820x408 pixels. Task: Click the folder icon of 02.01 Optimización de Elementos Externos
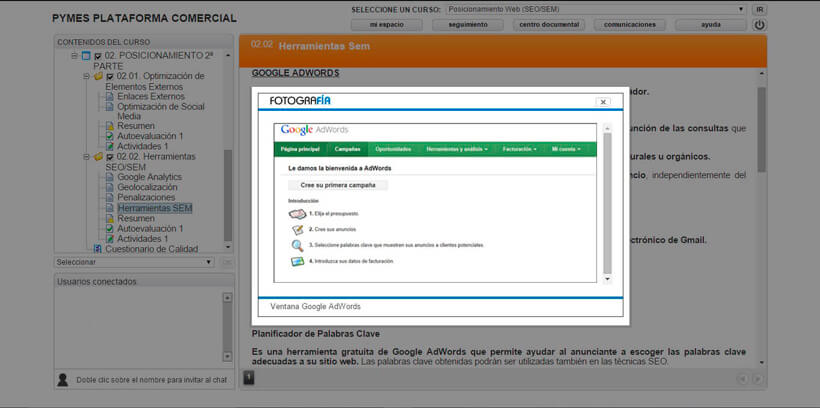(98, 76)
